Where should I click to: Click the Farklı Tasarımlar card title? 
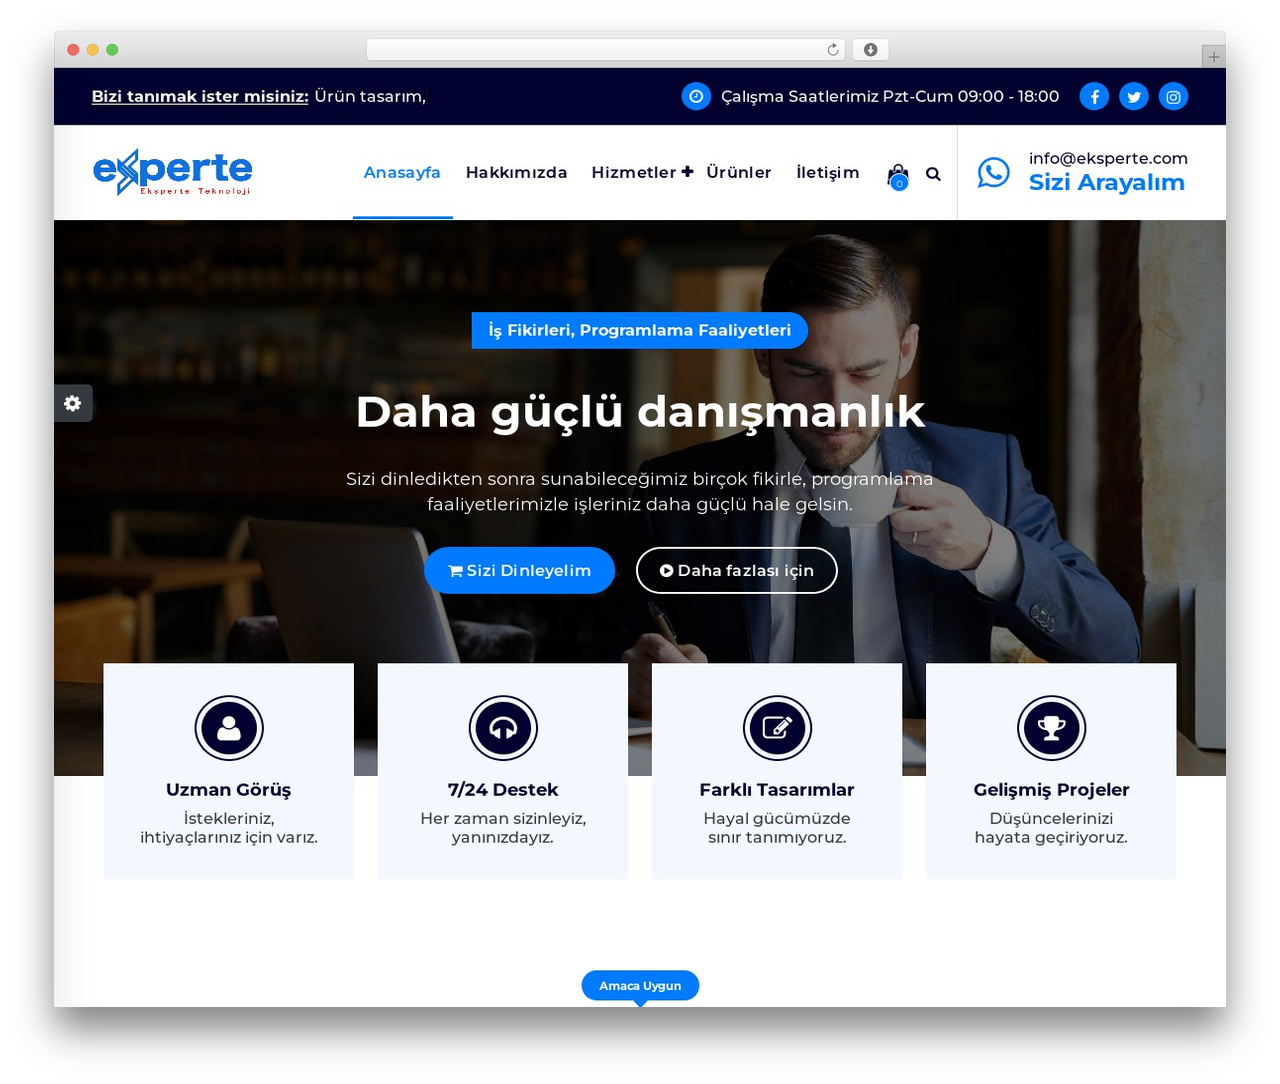click(x=777, y=790)
